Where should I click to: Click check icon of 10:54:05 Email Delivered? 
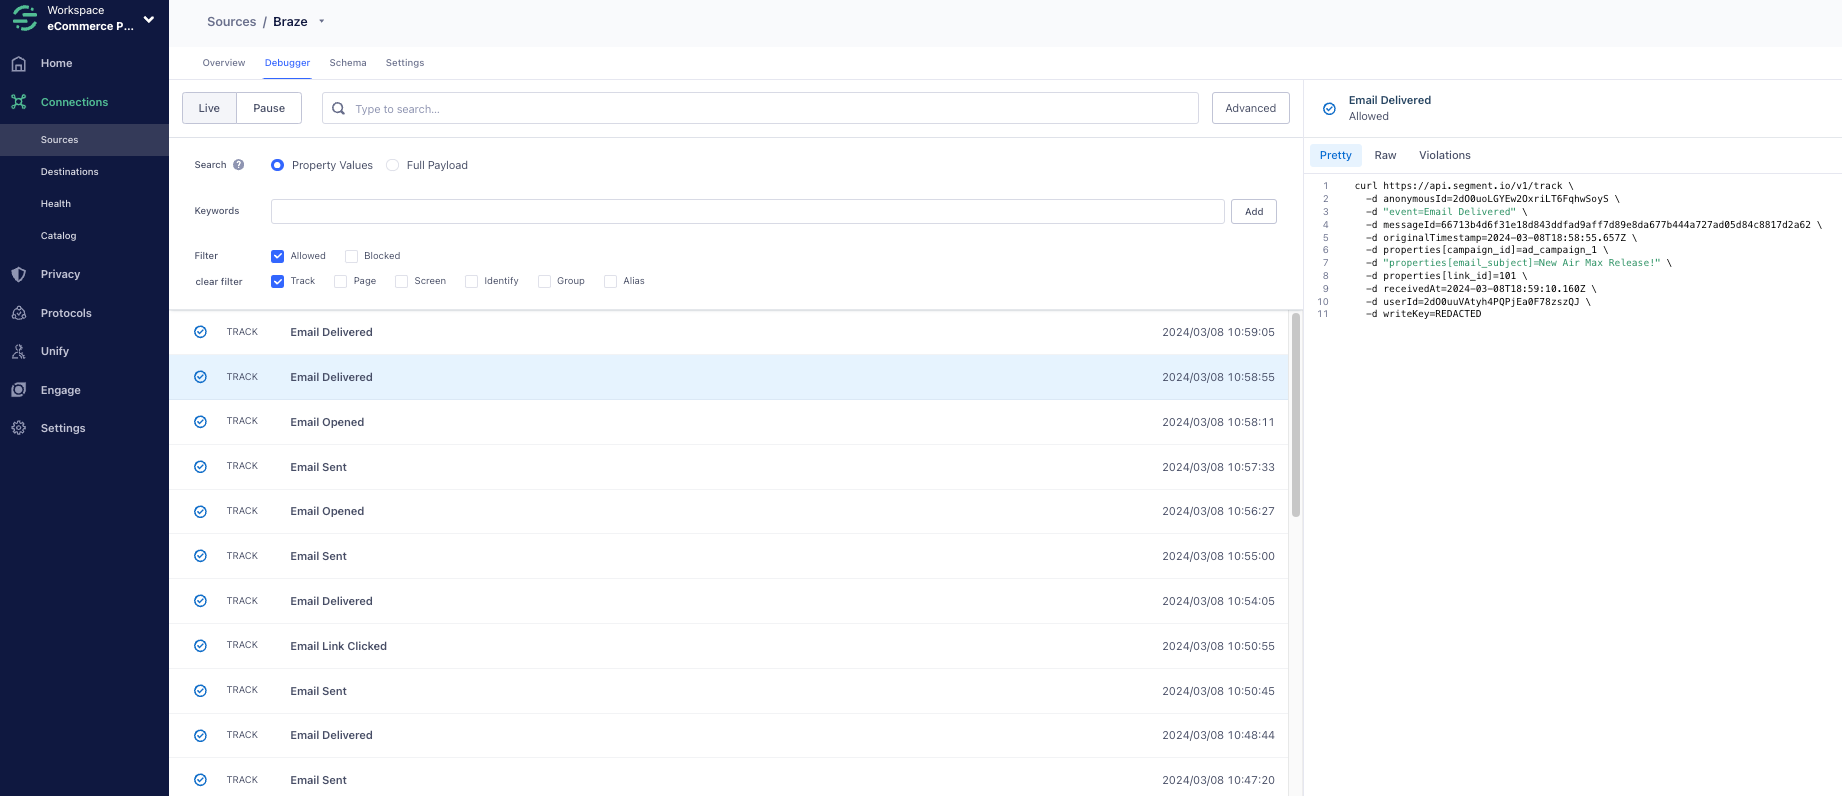[x=200, y=601]
